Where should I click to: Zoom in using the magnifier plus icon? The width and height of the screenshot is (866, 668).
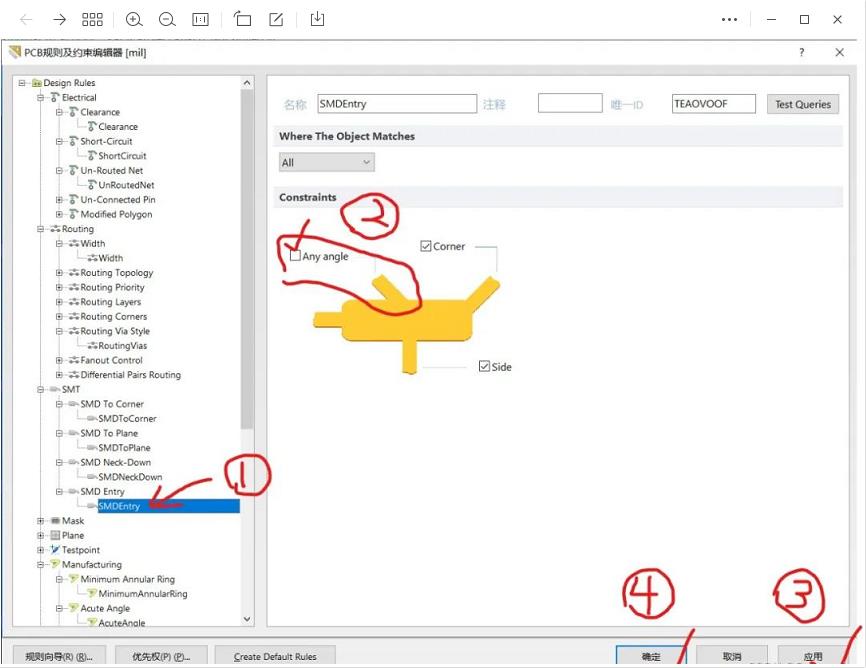tap(134, 19)
